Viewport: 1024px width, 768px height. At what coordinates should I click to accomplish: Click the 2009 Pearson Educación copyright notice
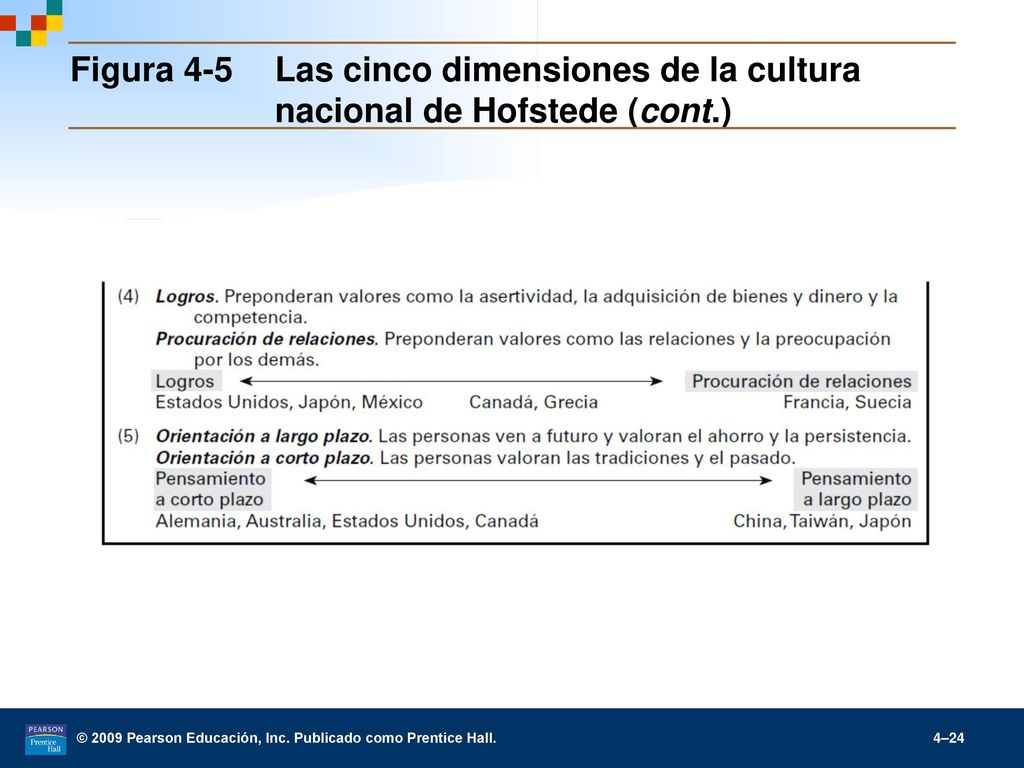[287, 739]
